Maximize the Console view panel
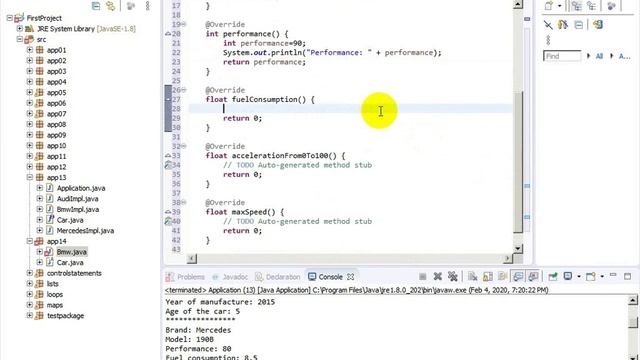640x360 pixels. click(627, 277)
